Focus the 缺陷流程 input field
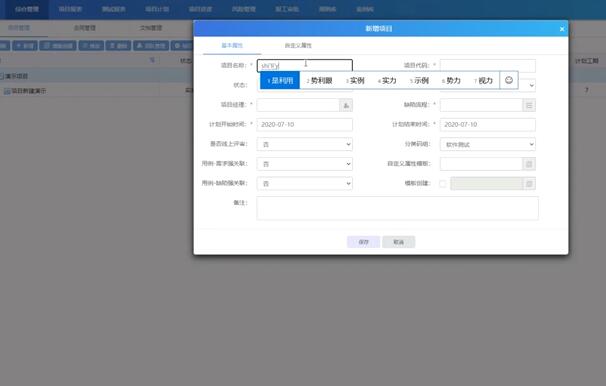 point(482,105)
